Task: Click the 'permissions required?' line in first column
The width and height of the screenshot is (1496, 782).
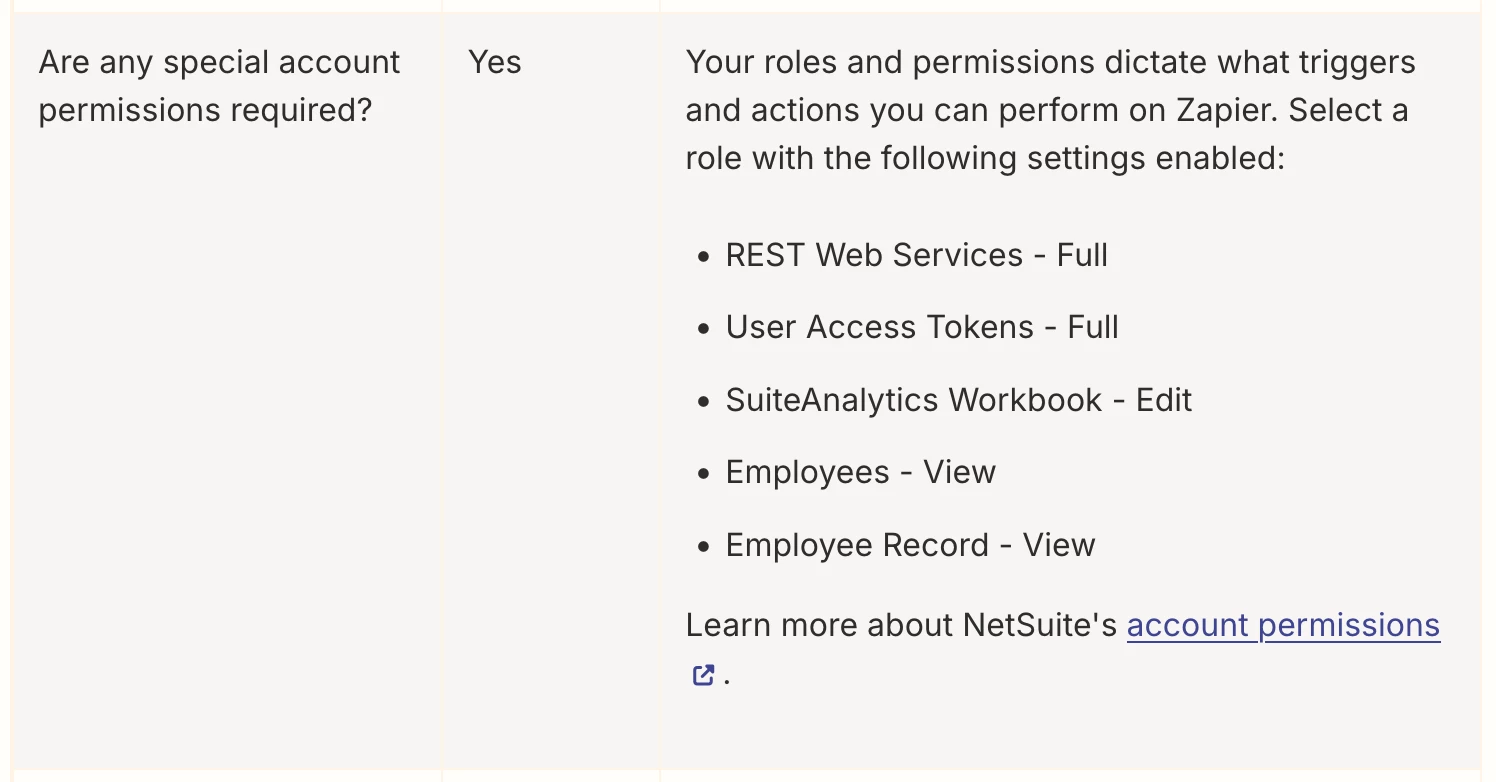Action: [205, 110]
